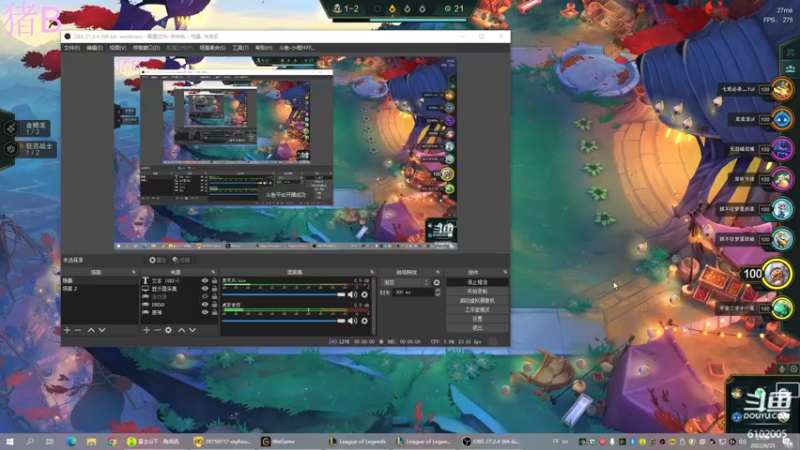Open taskbar search magnifier
800x450 pixels.
(30, 441)
